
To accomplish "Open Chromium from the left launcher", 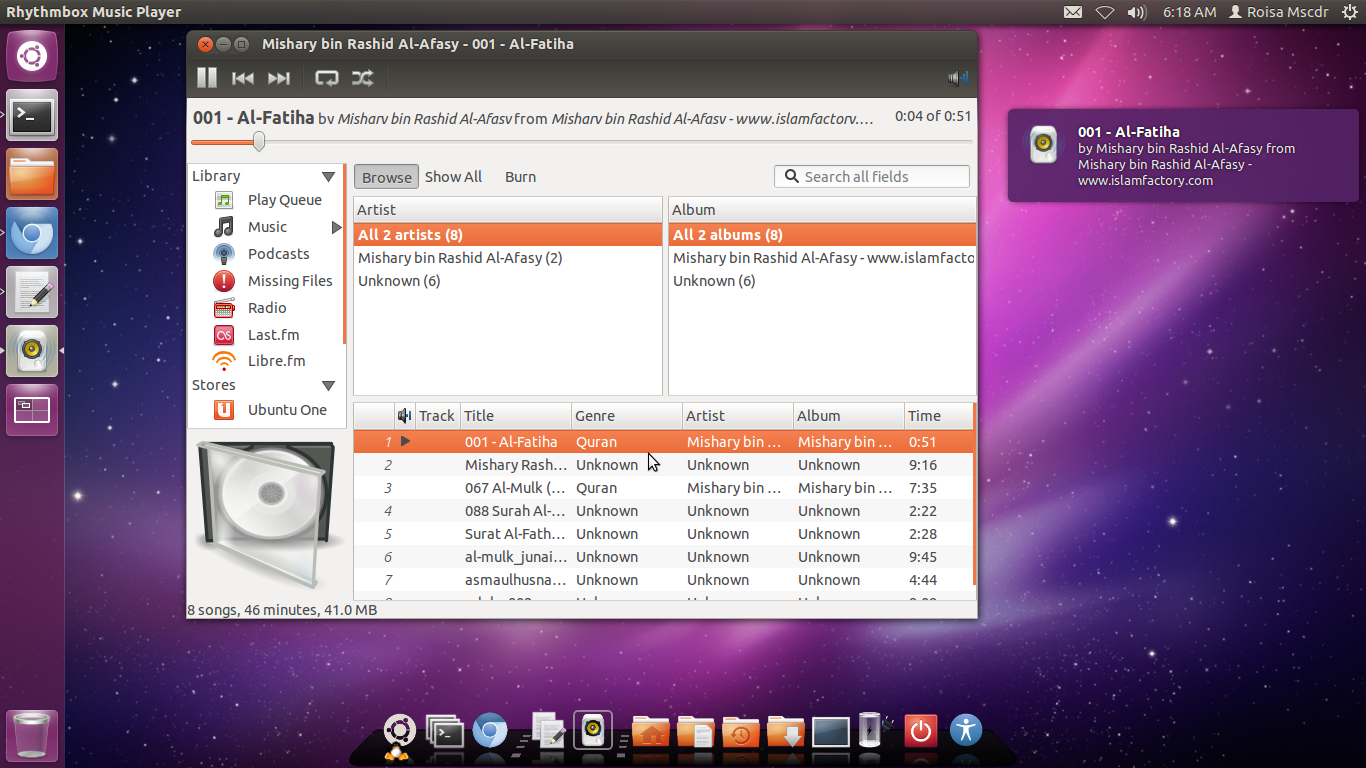I will (32, 233).
